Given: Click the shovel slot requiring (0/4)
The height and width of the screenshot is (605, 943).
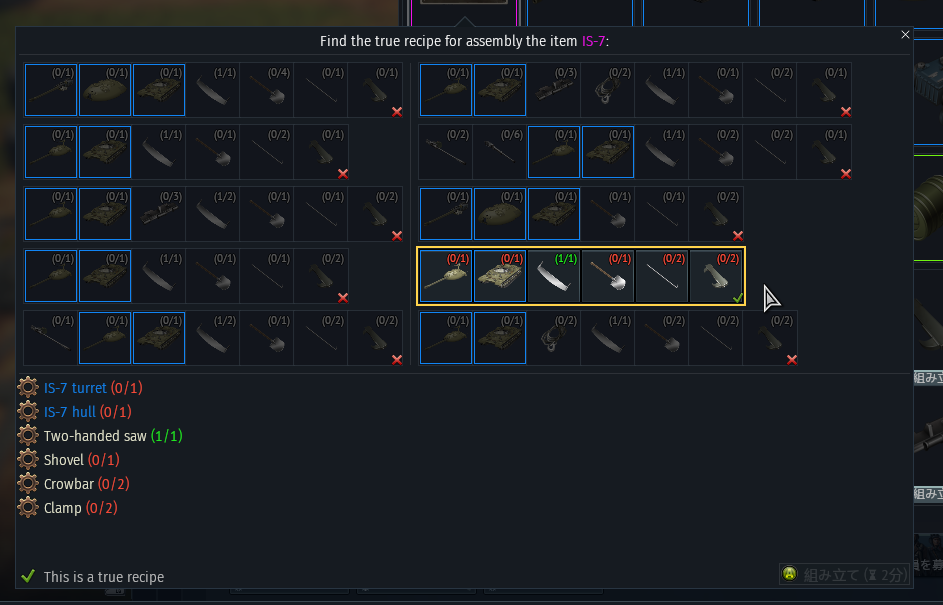Looking at the screenshot, I should (267, 90).
